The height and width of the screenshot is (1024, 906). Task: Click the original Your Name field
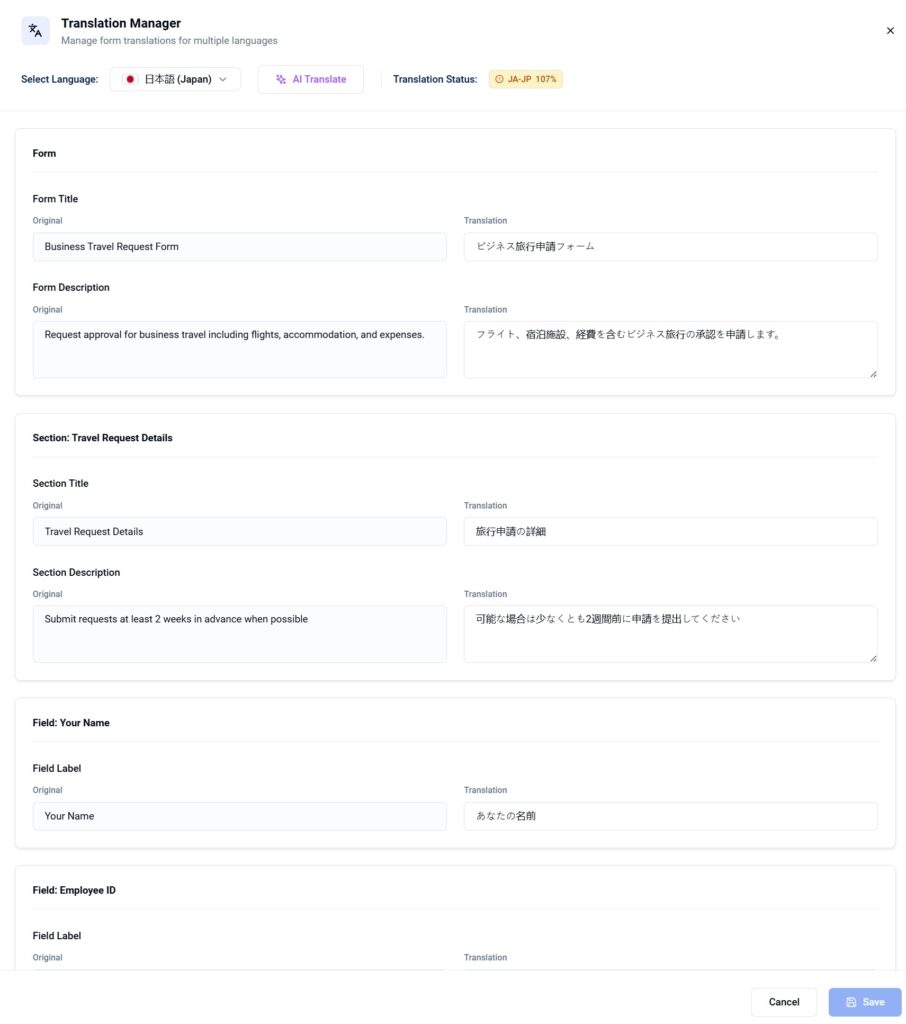239,816
